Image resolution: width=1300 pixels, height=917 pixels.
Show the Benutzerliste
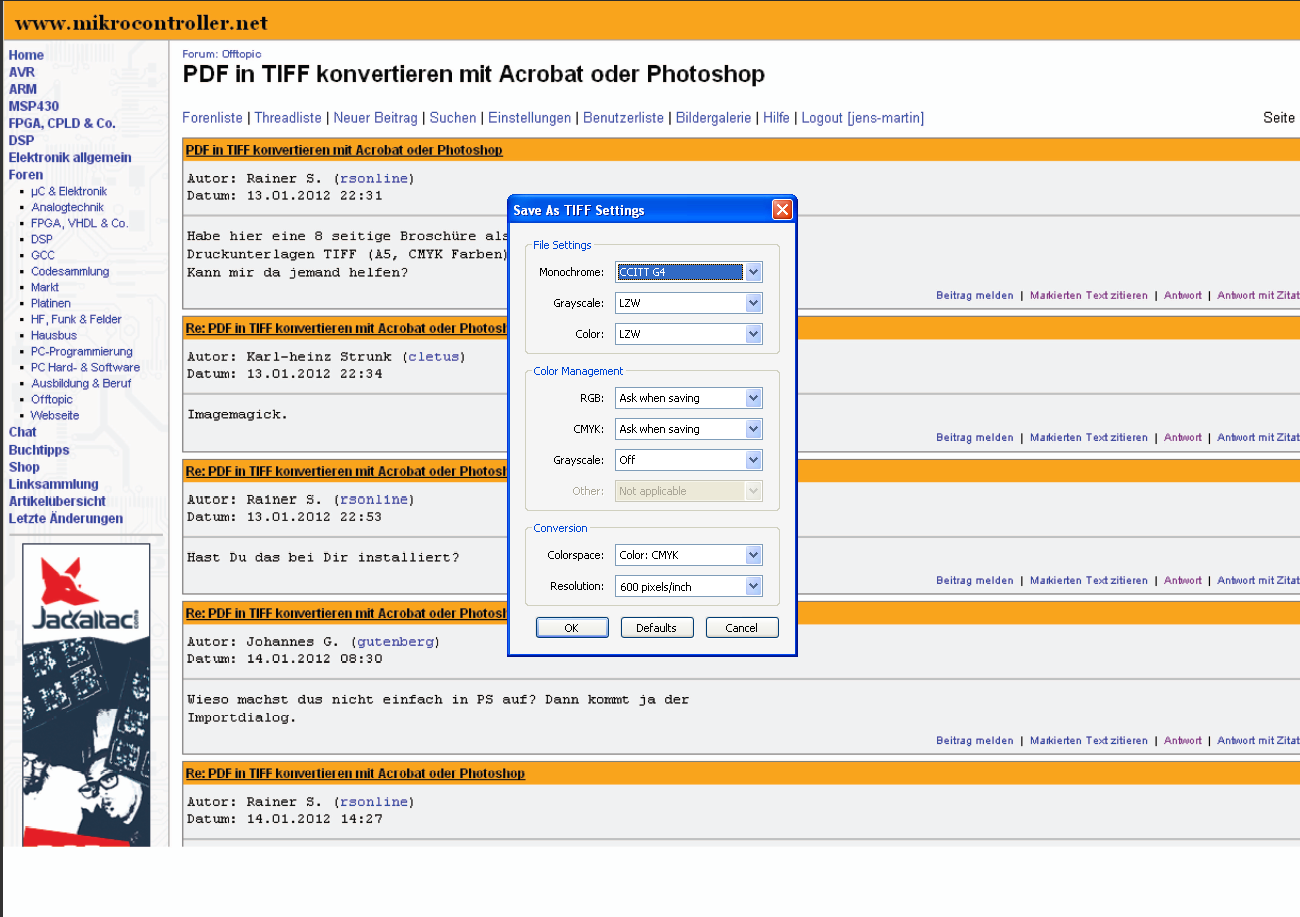coord(624,118)
